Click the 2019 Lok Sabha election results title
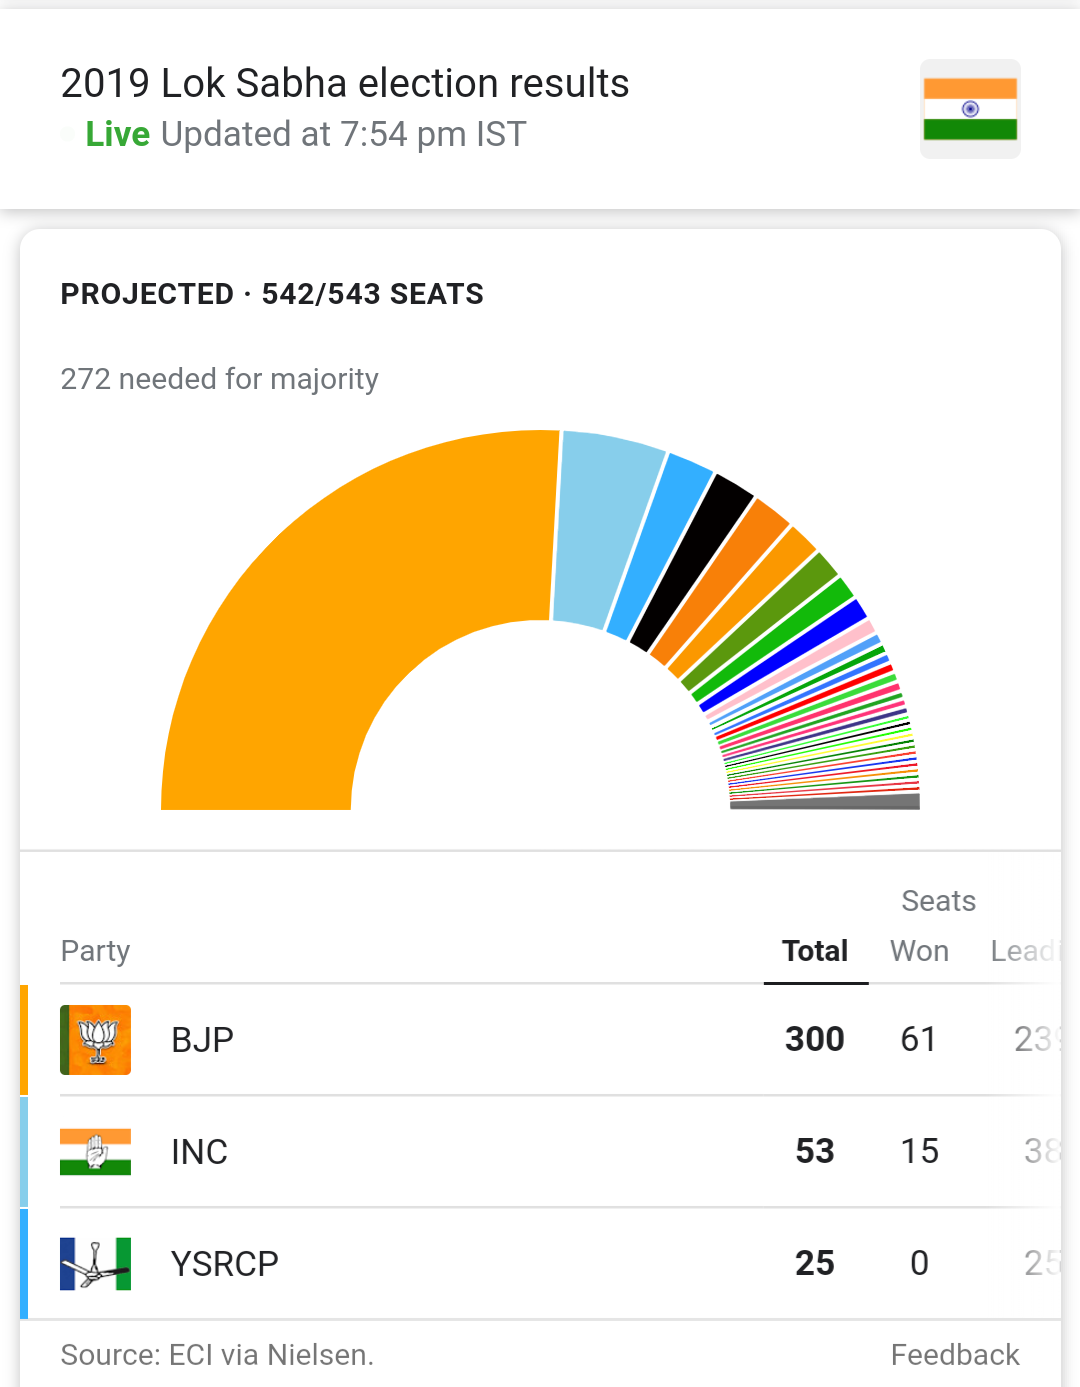This screenshot has width=1080, height=1387. tap(345, 83)
